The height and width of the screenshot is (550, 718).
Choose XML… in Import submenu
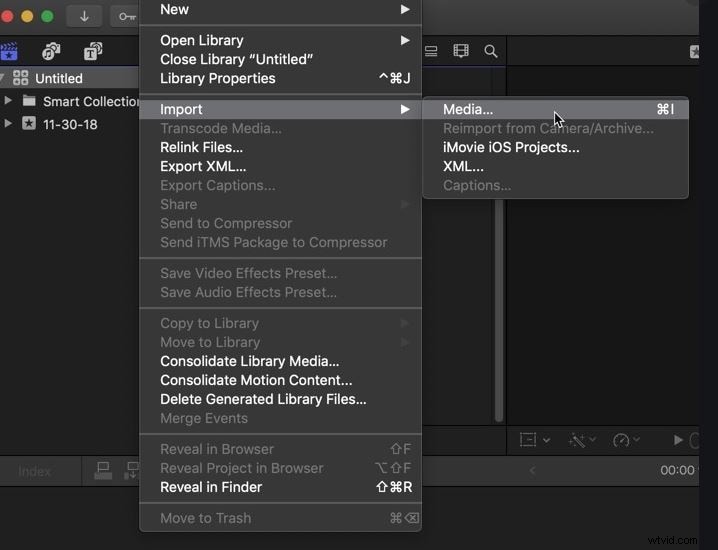pyautogui.click(x=555, y=166)
